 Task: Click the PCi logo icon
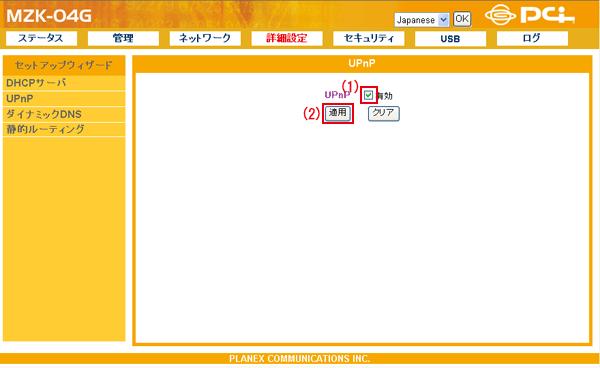click(x=530, y=15)
